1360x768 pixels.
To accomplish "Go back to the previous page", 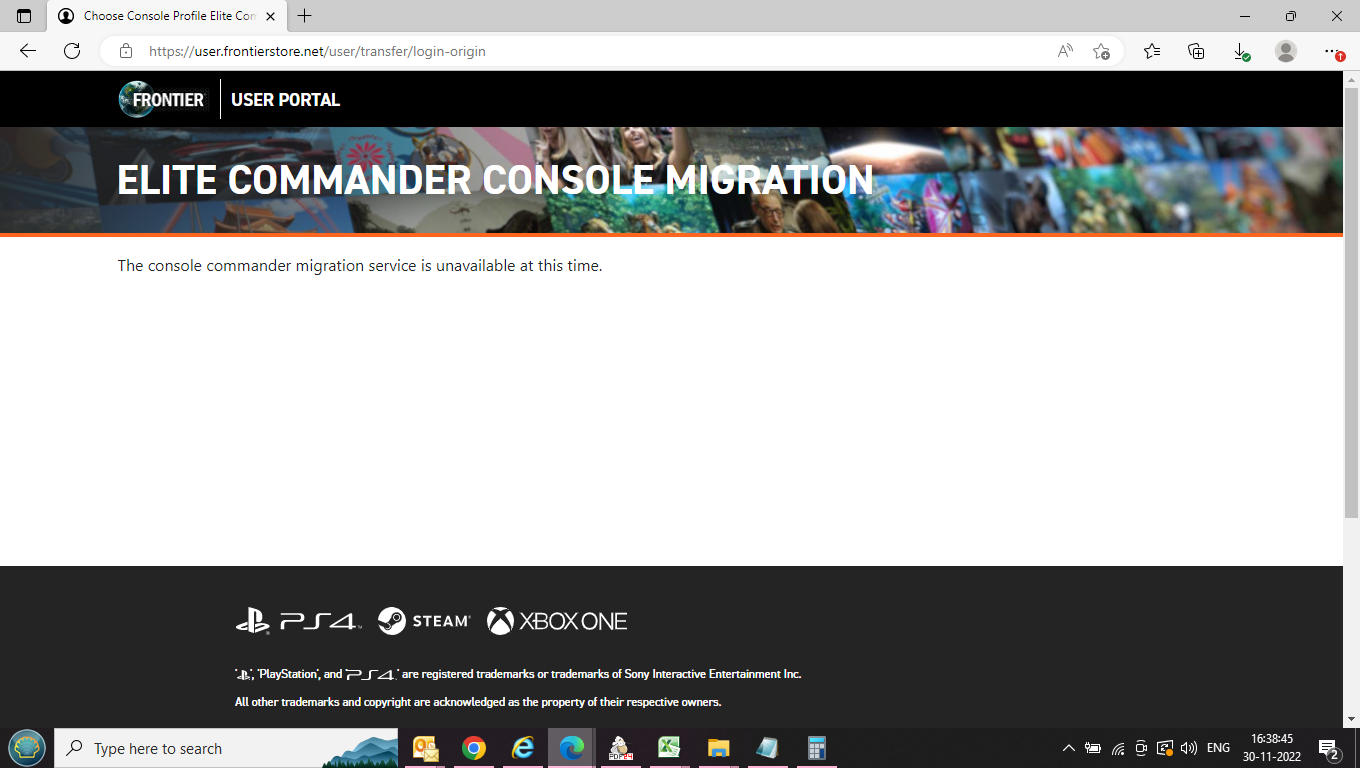I will click(28, 51).
